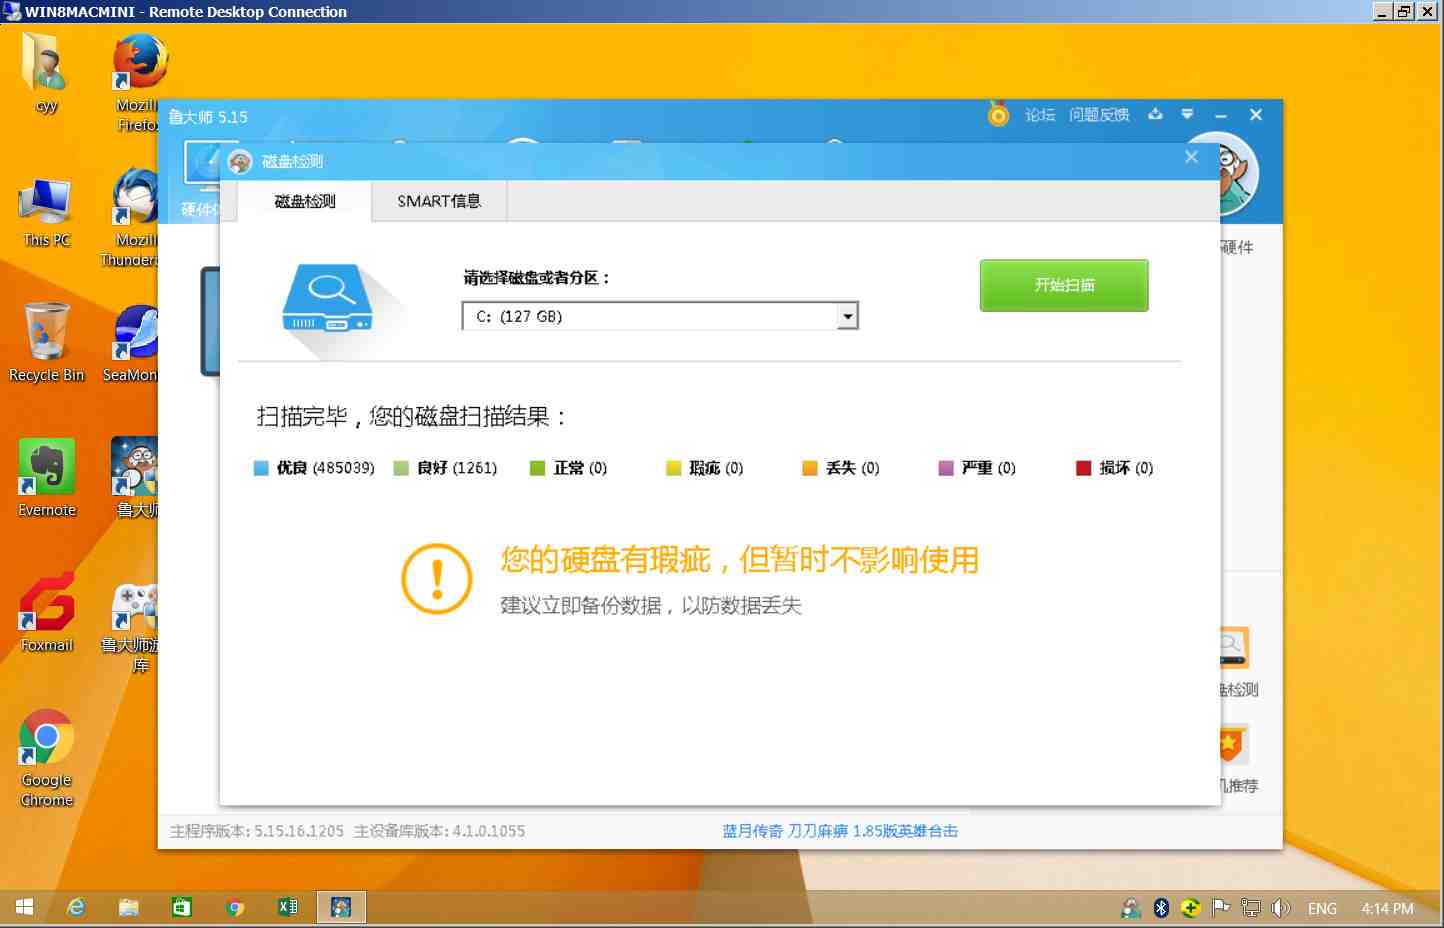Select the Evernote desktop shortcut

tap(46, 478)
